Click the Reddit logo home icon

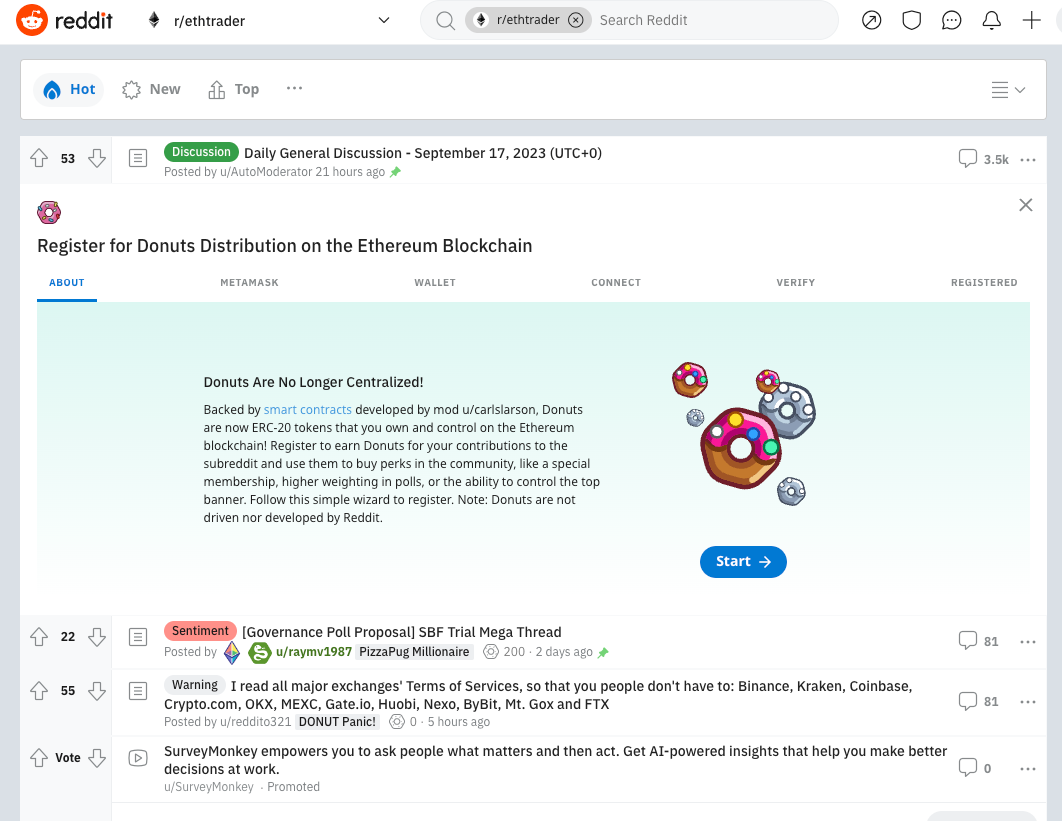(64, 20)
